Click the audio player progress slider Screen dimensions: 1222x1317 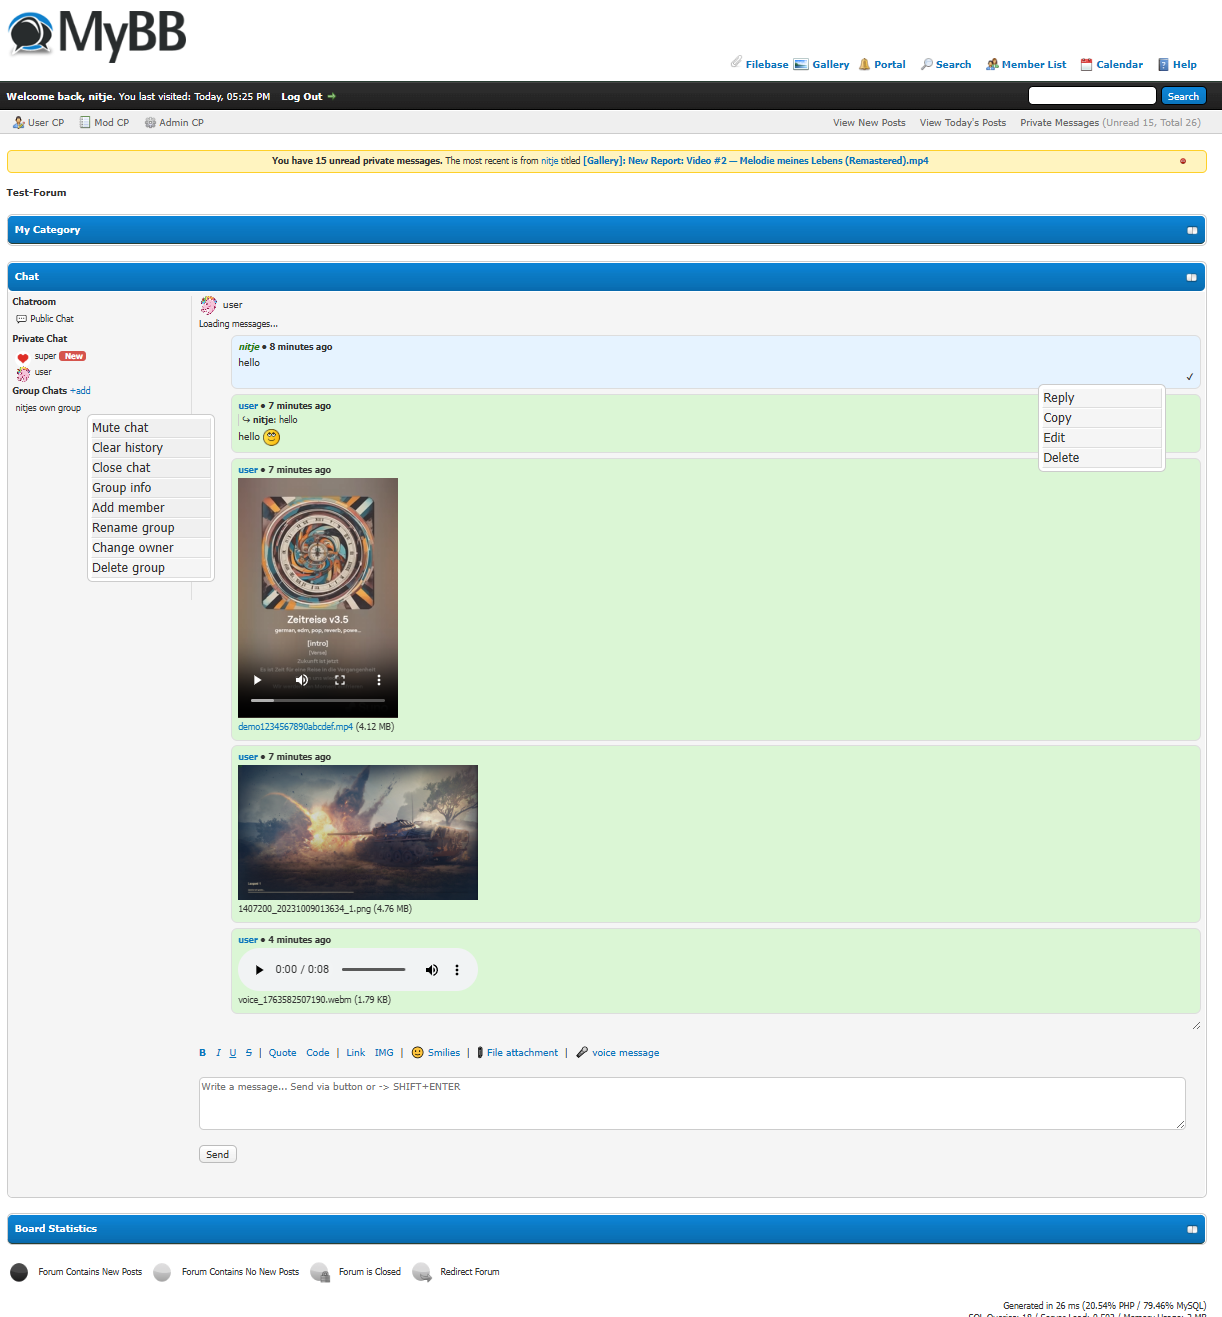(x=373, y=970)
